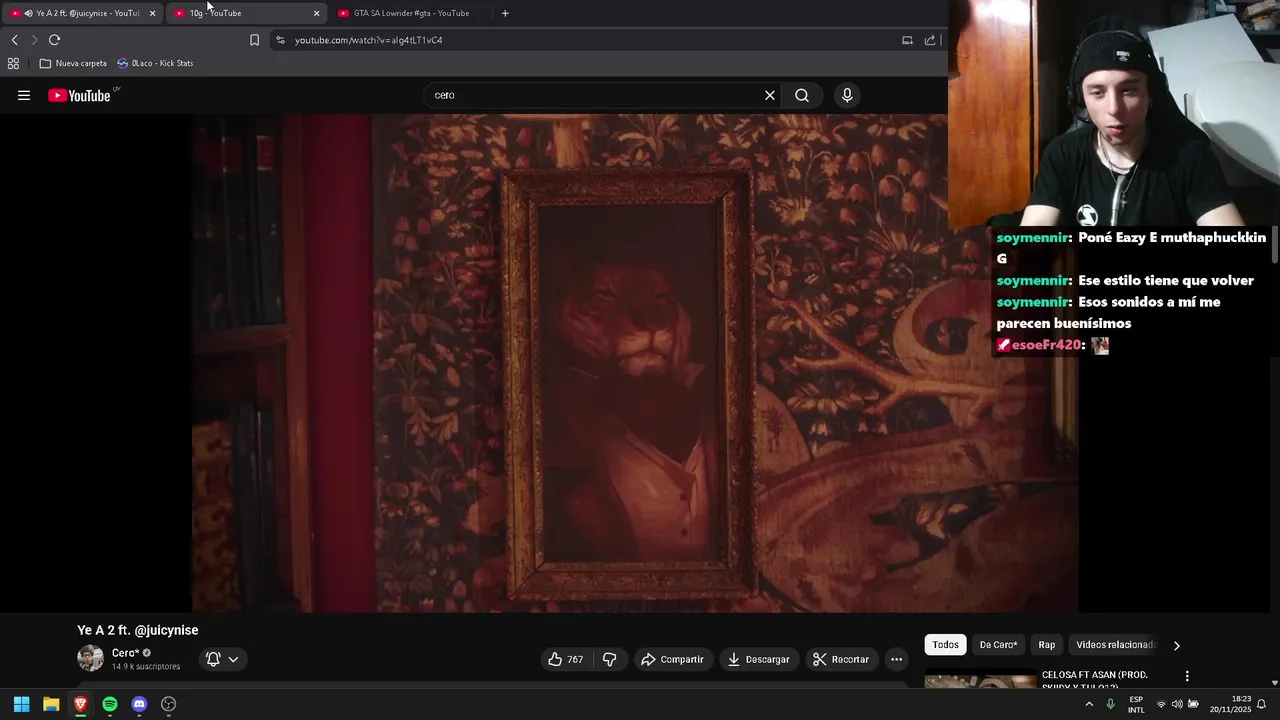Close the Ye A 2 ft. tab

152,13
